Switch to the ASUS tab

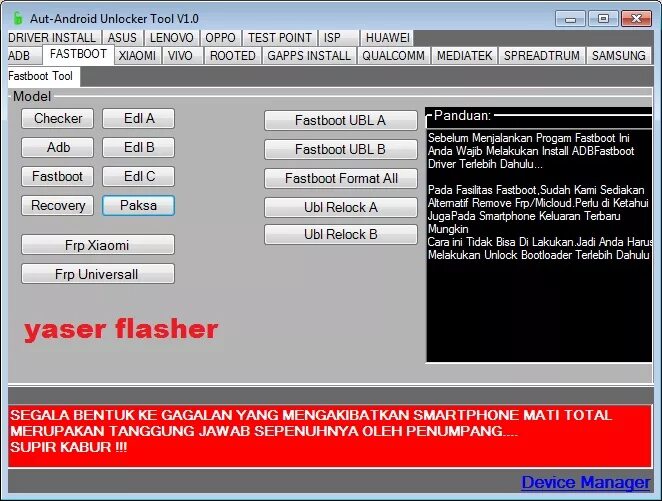click(x=122, y=38)
